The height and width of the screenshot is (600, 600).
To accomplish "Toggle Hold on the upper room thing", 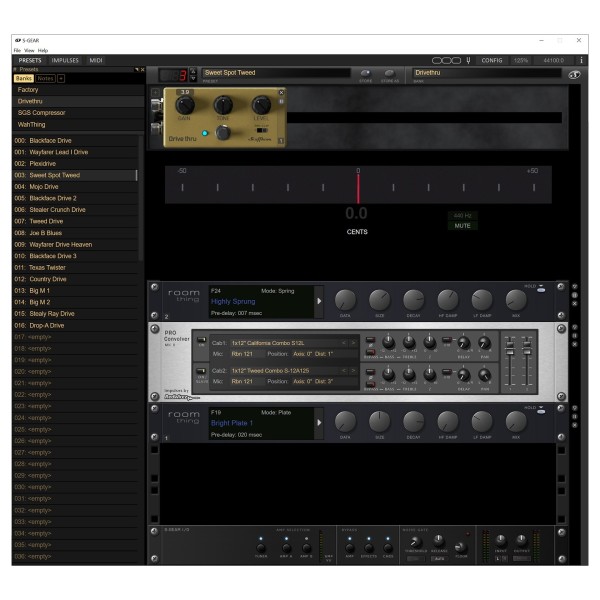I will pyautogui.click(x=541, y=290).
